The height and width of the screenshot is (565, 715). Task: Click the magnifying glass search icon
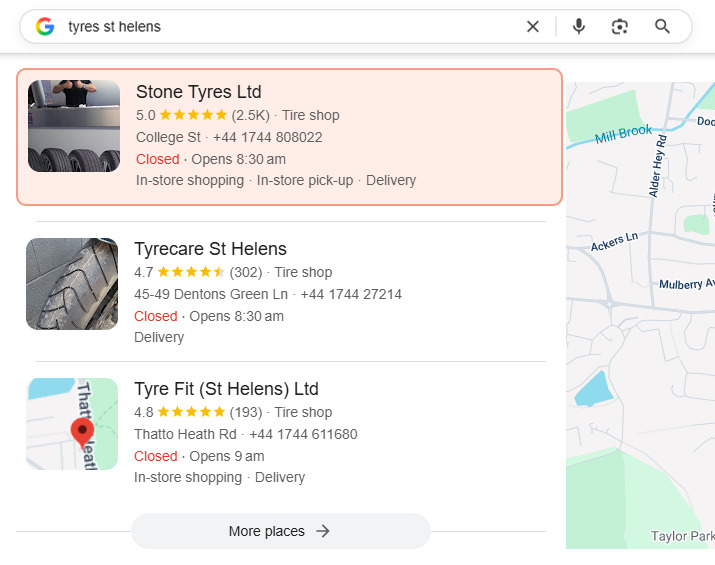[x=662, y=27]
